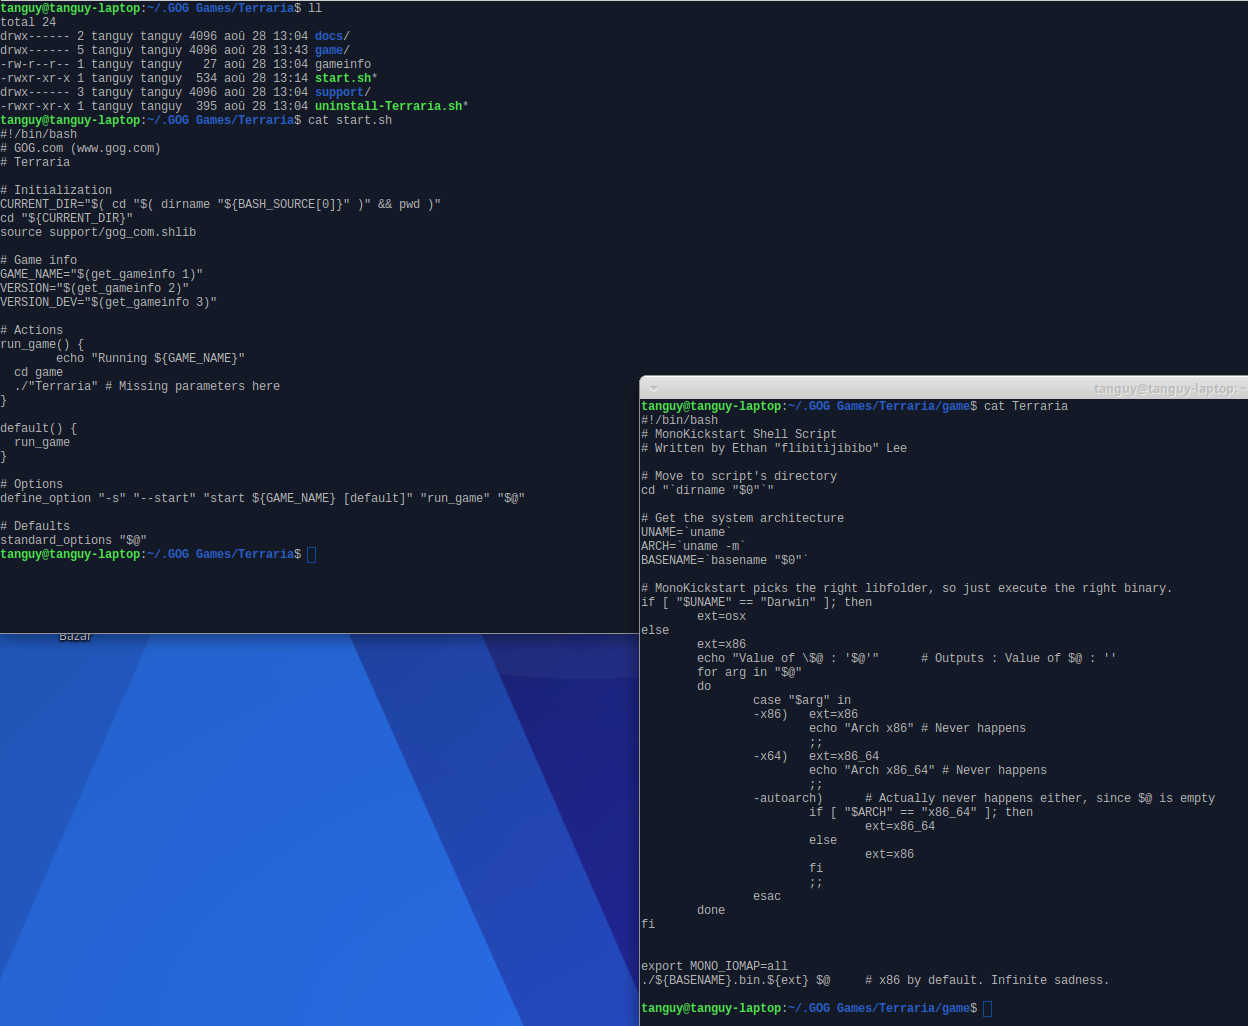
Task: Click 'for arg in "$@"' line
Action: (x=749, y=672)
